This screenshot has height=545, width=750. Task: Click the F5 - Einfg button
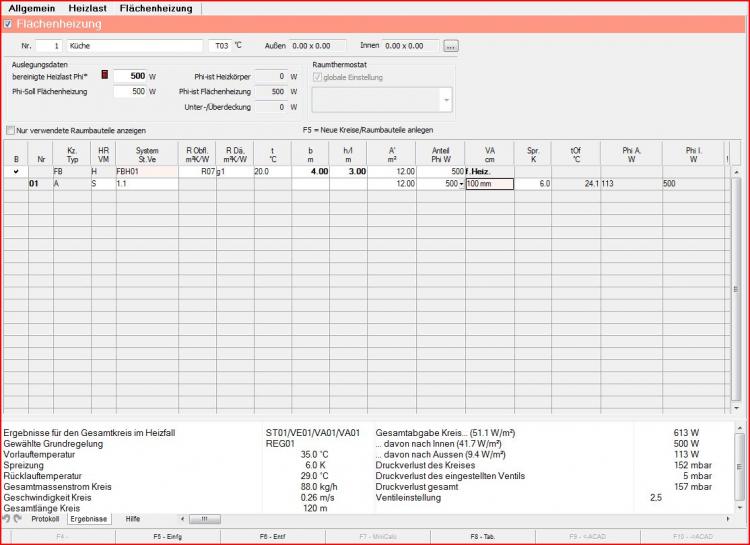coord(168,537)
